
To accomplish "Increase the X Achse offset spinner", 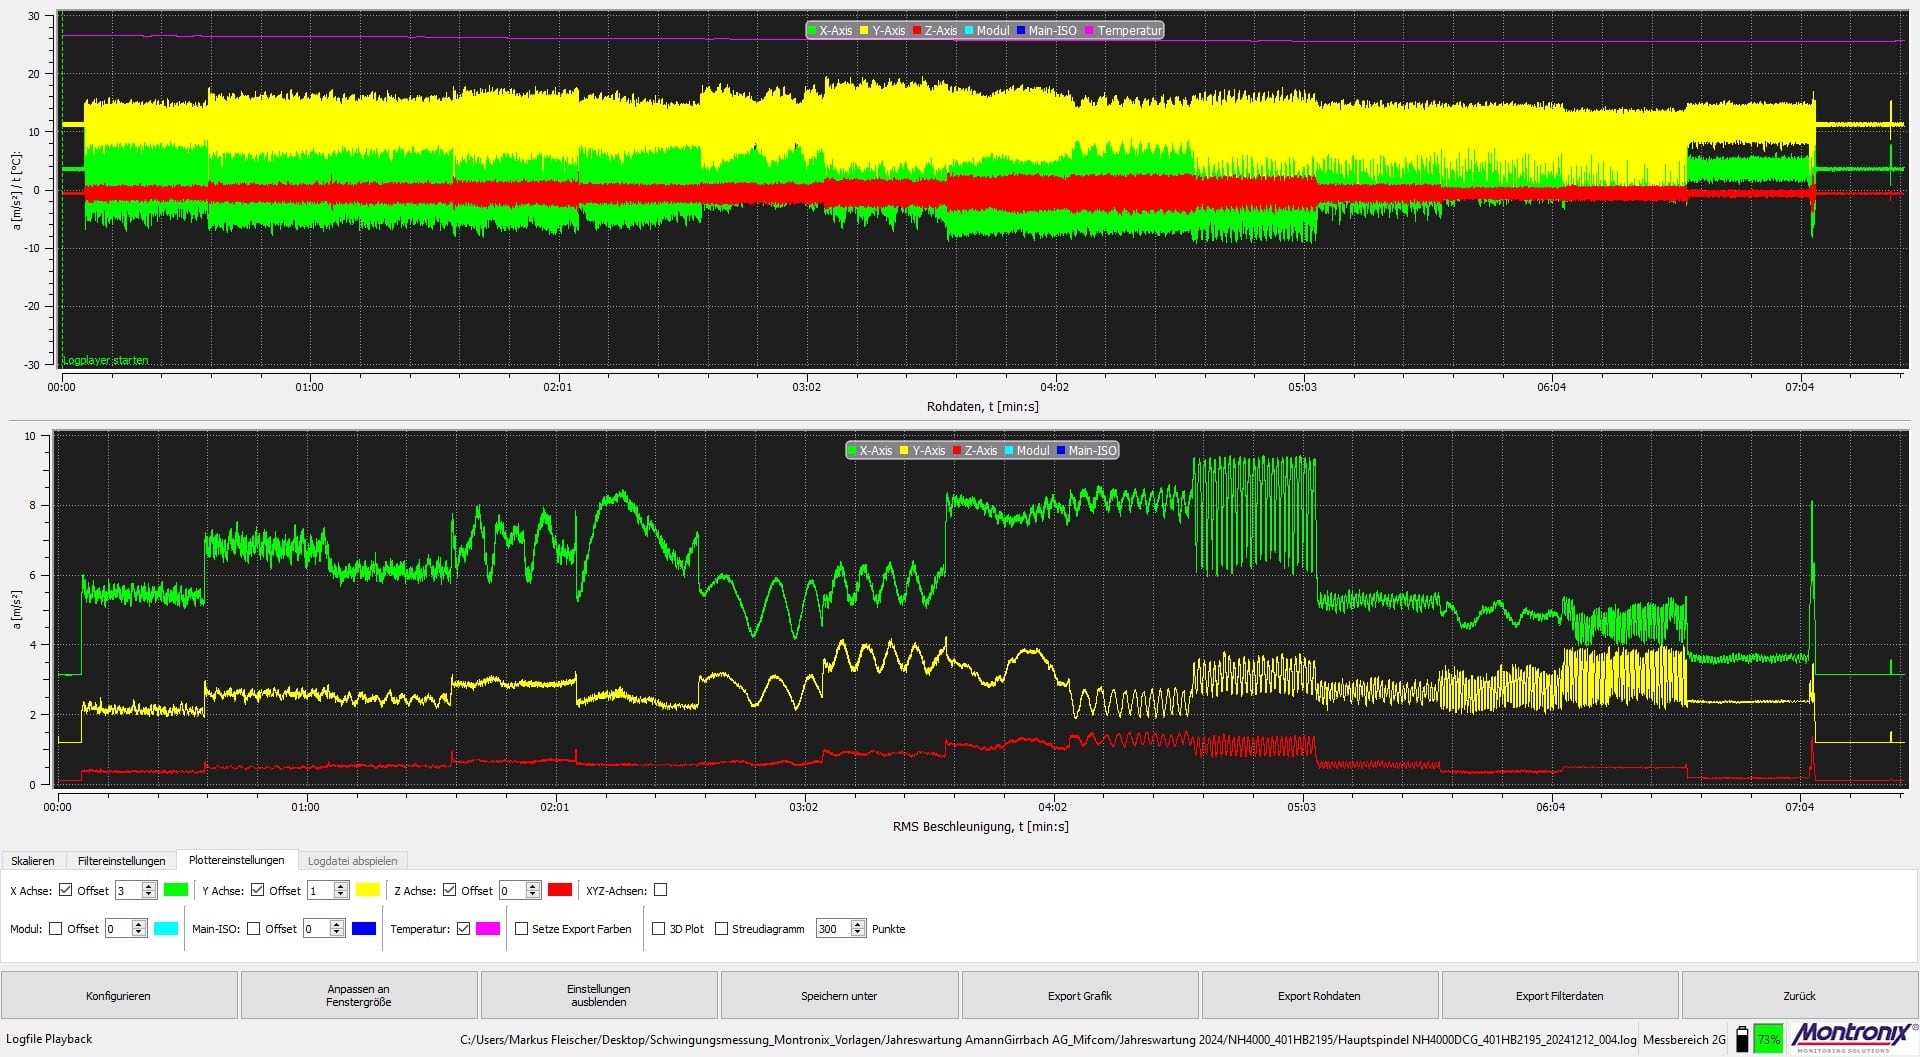I will pyautogui.click(x=150, y=886).
